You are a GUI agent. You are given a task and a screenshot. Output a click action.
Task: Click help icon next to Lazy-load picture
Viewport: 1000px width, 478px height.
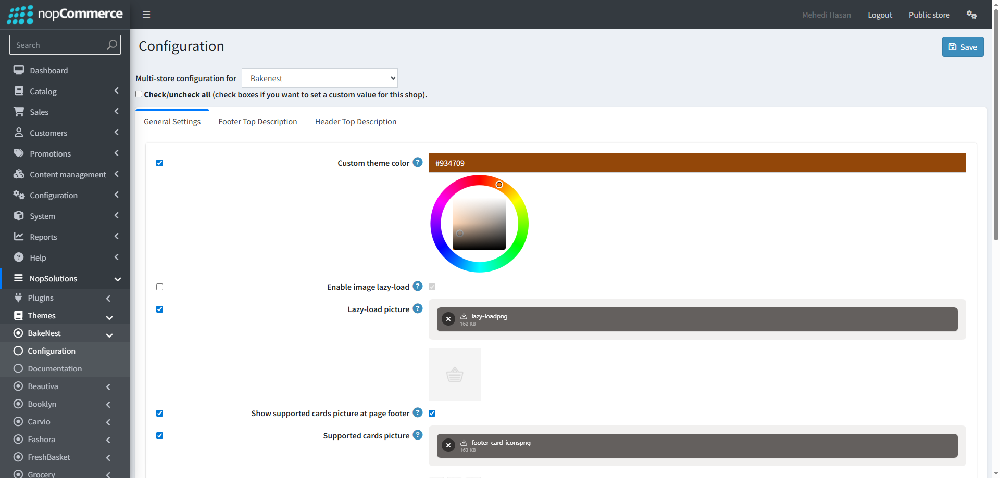click(x=417, y=309)
